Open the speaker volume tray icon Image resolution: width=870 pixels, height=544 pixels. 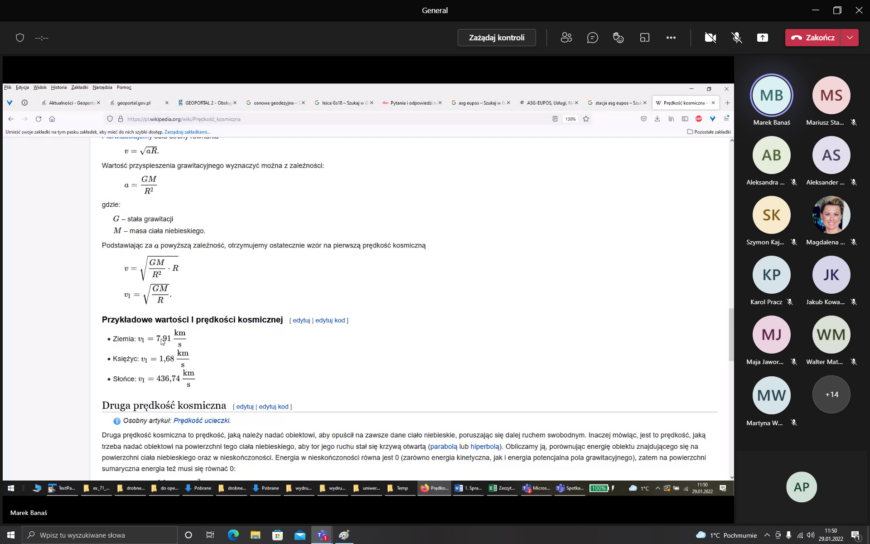tap(811, 535)
